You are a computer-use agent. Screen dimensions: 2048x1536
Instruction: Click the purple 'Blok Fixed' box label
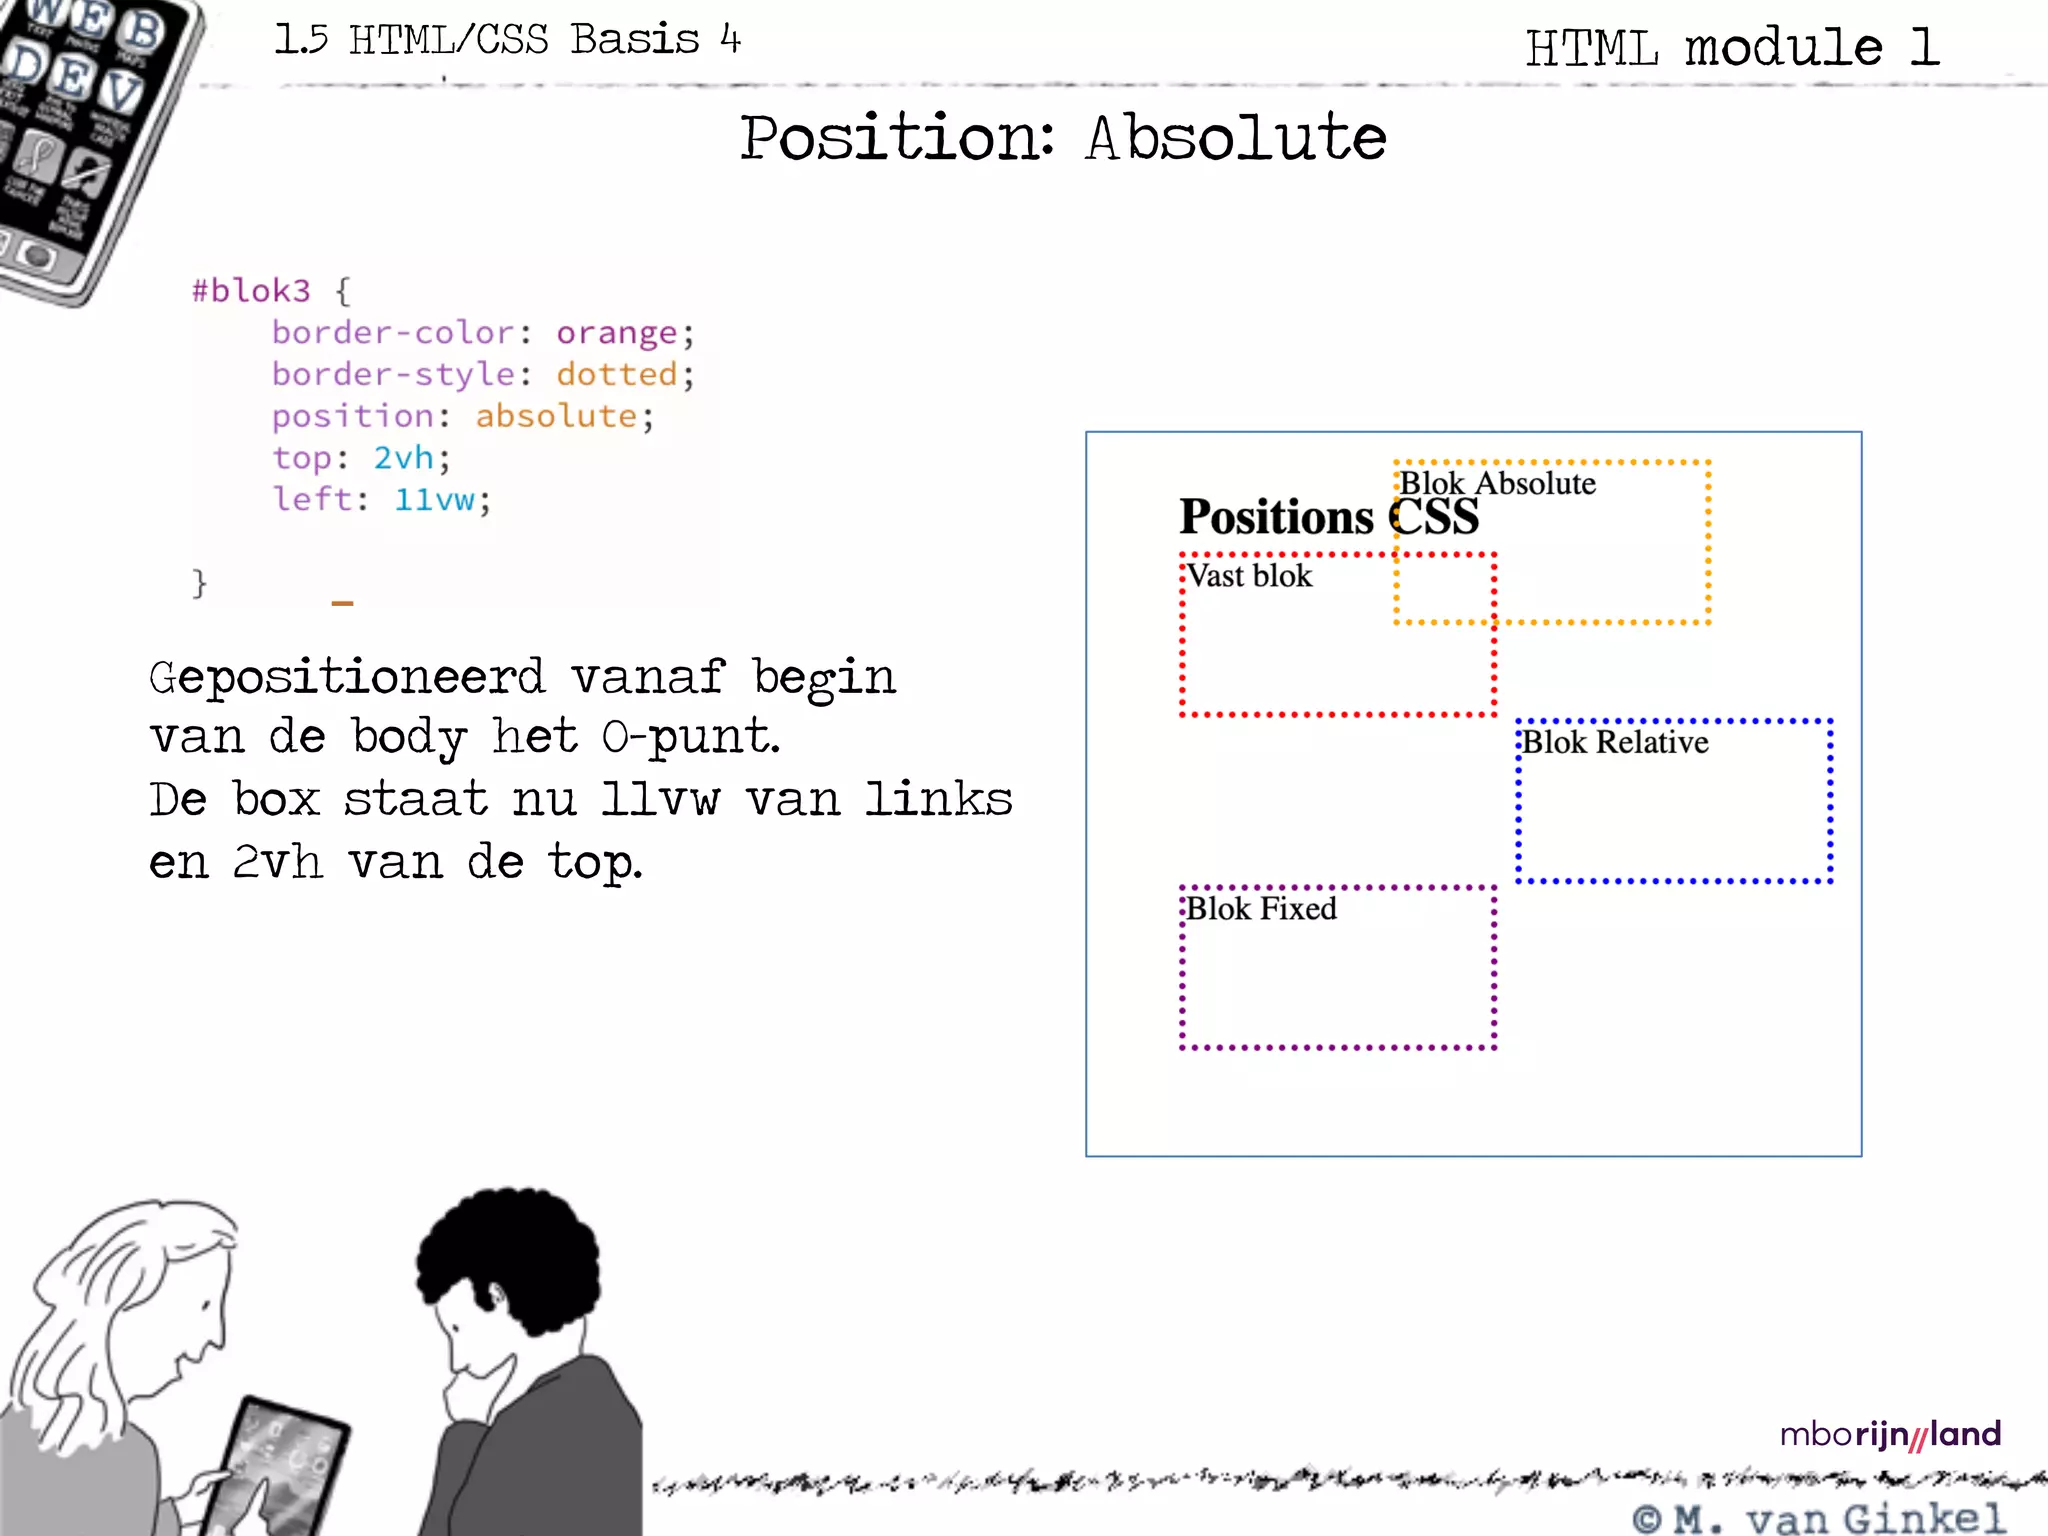point(1261,909)
